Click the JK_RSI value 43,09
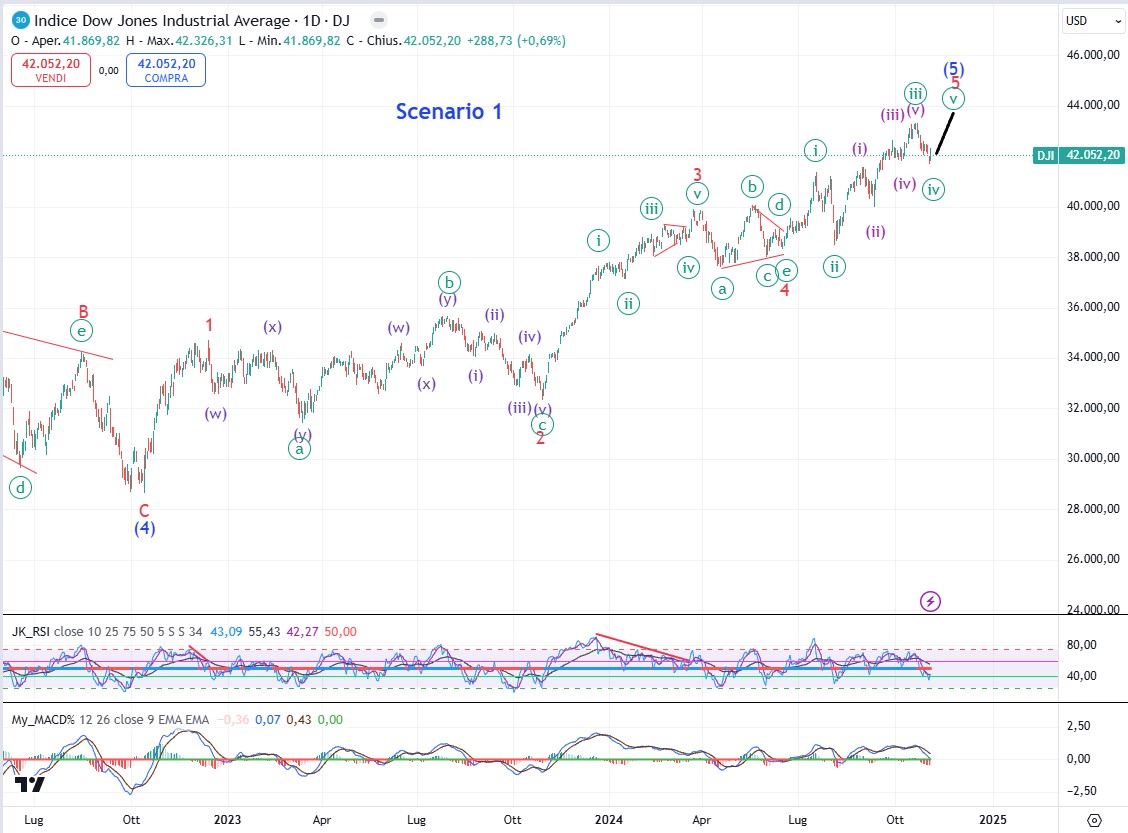 [x=226, y=632]
